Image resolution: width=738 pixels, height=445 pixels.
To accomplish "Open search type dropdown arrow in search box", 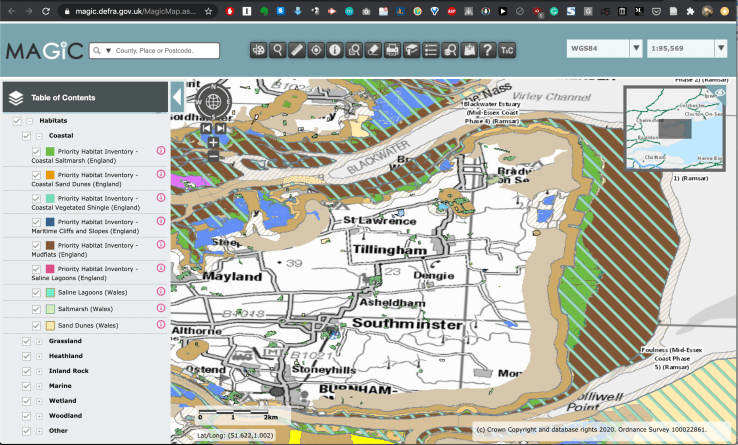I will pos(108,50).
